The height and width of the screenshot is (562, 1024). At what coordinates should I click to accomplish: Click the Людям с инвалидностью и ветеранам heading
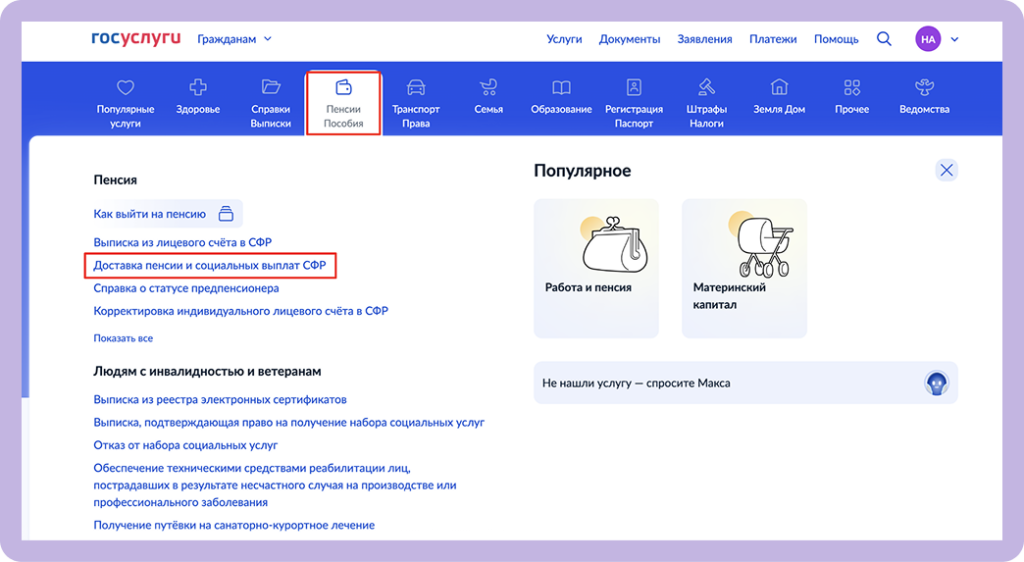coord(207,371)
